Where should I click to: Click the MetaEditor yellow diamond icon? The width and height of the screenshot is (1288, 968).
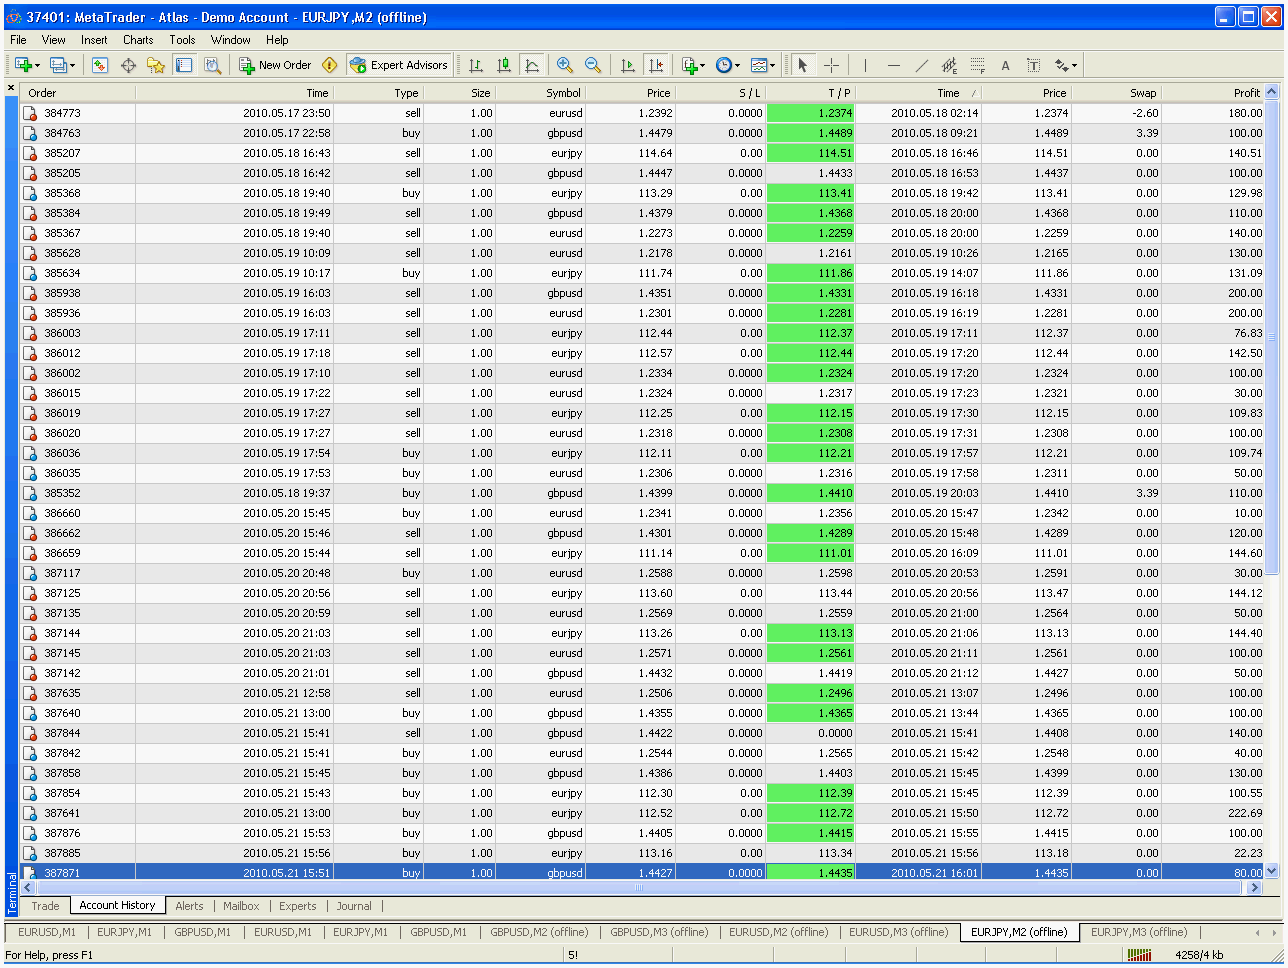329,65
